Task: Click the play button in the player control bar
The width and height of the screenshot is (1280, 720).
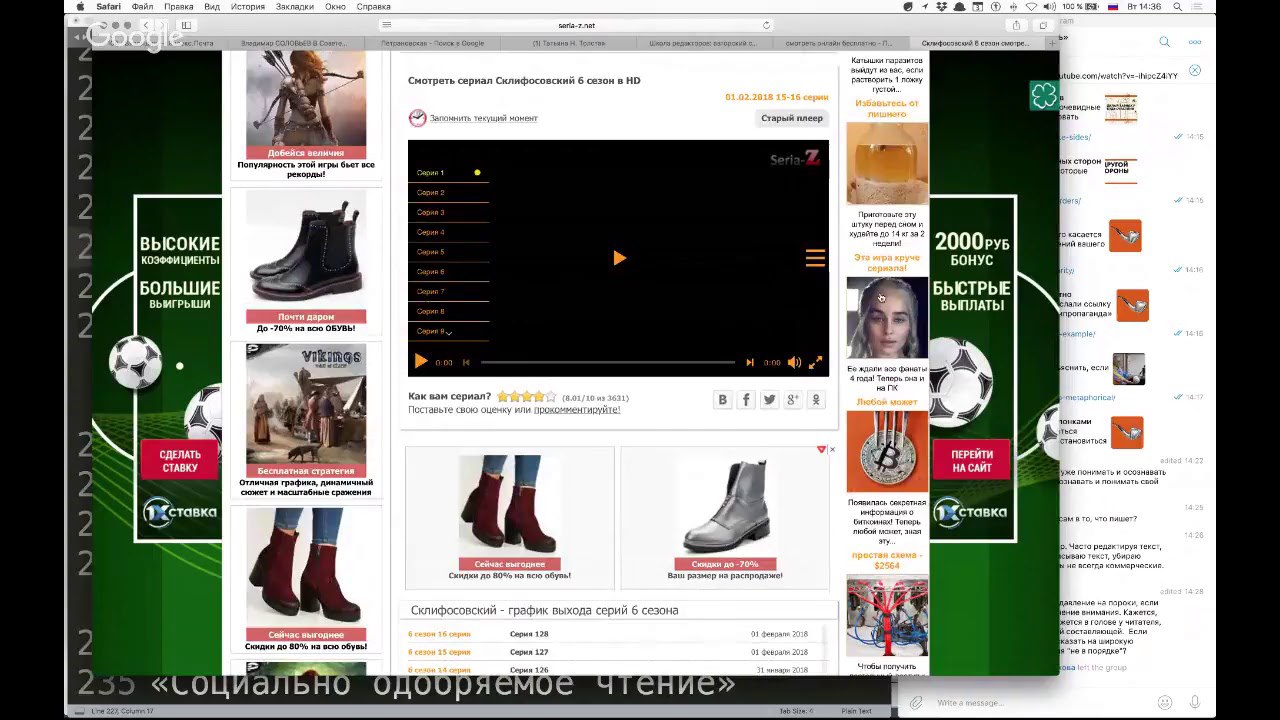Action: (x=420, y=362)
